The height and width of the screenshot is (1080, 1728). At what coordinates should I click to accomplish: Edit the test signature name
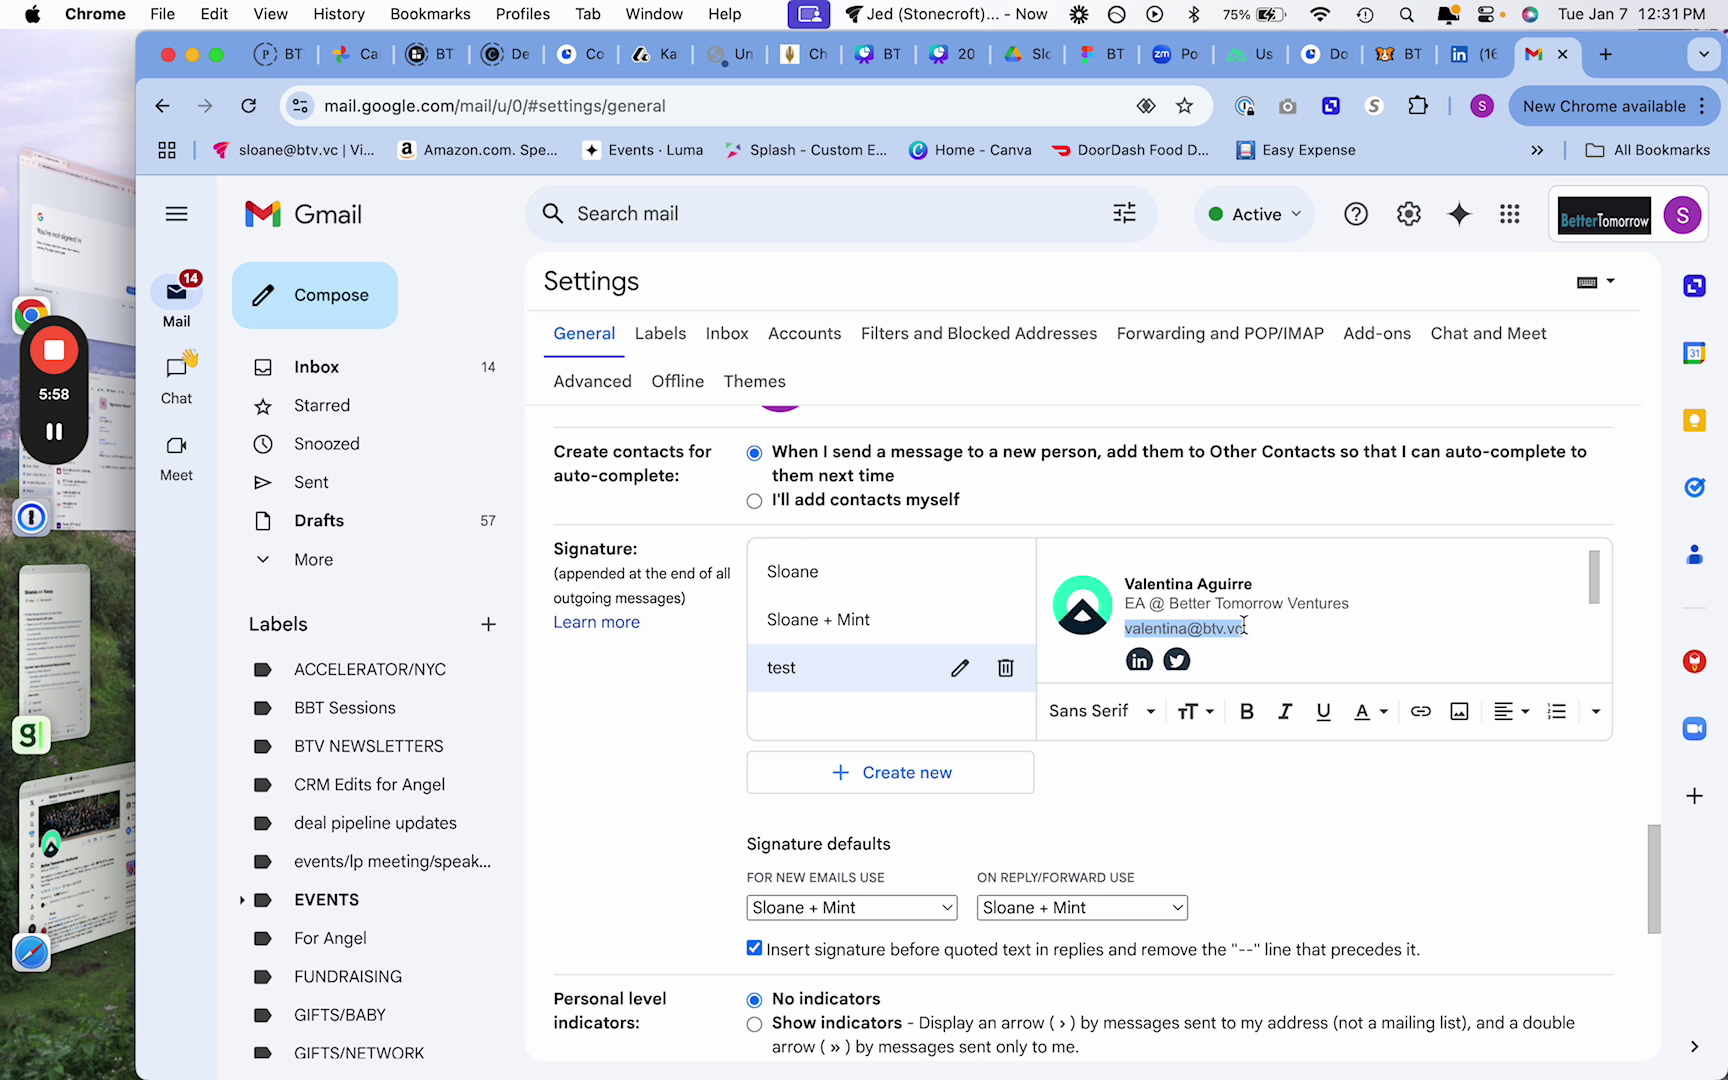tap(960, 668)
